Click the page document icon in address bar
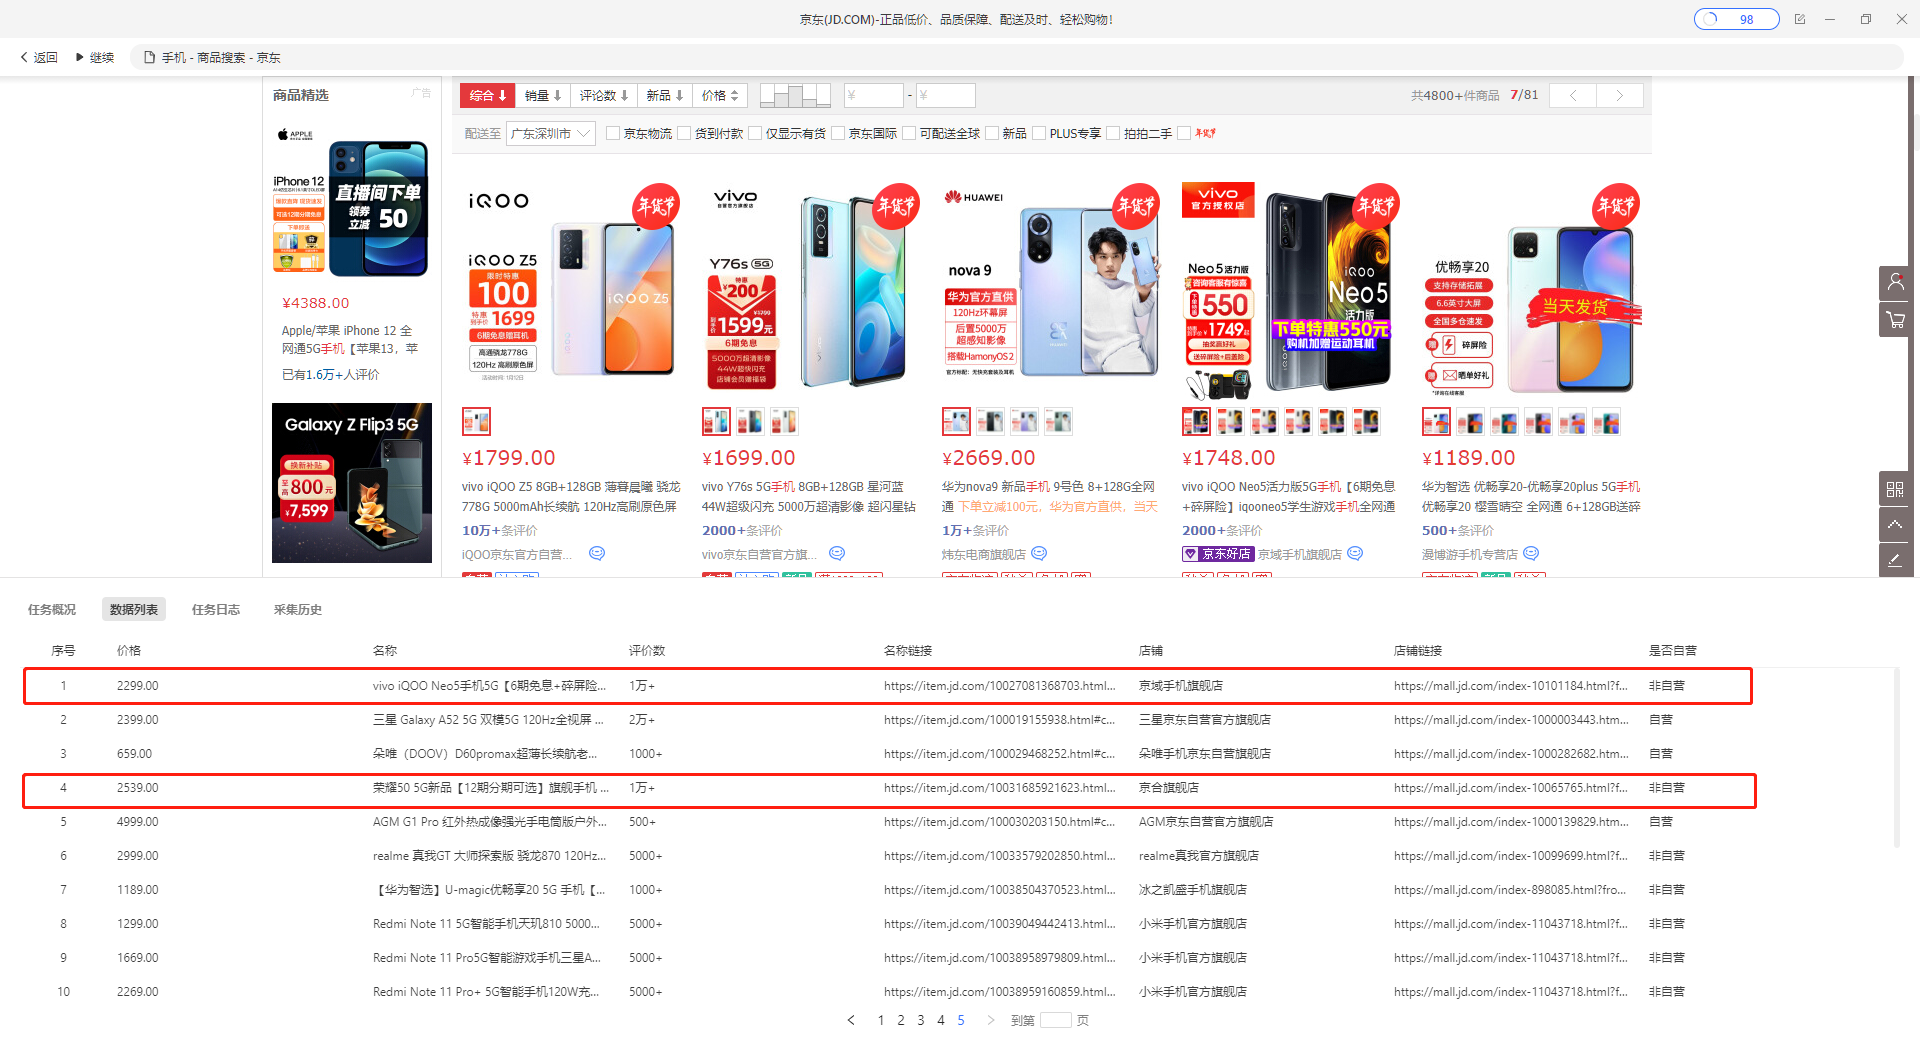This screenshot has width=1920, height=1040. (149, 57)
